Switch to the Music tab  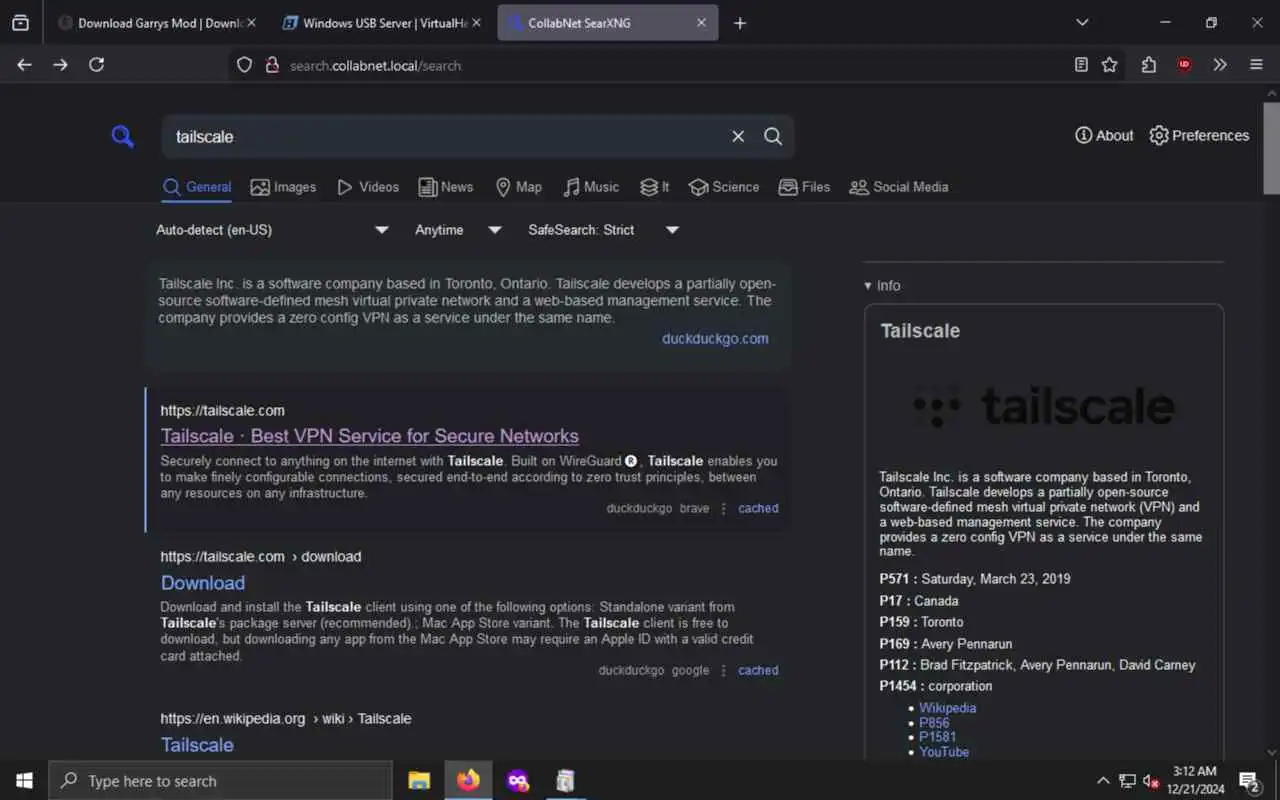[x=591, y=187]
